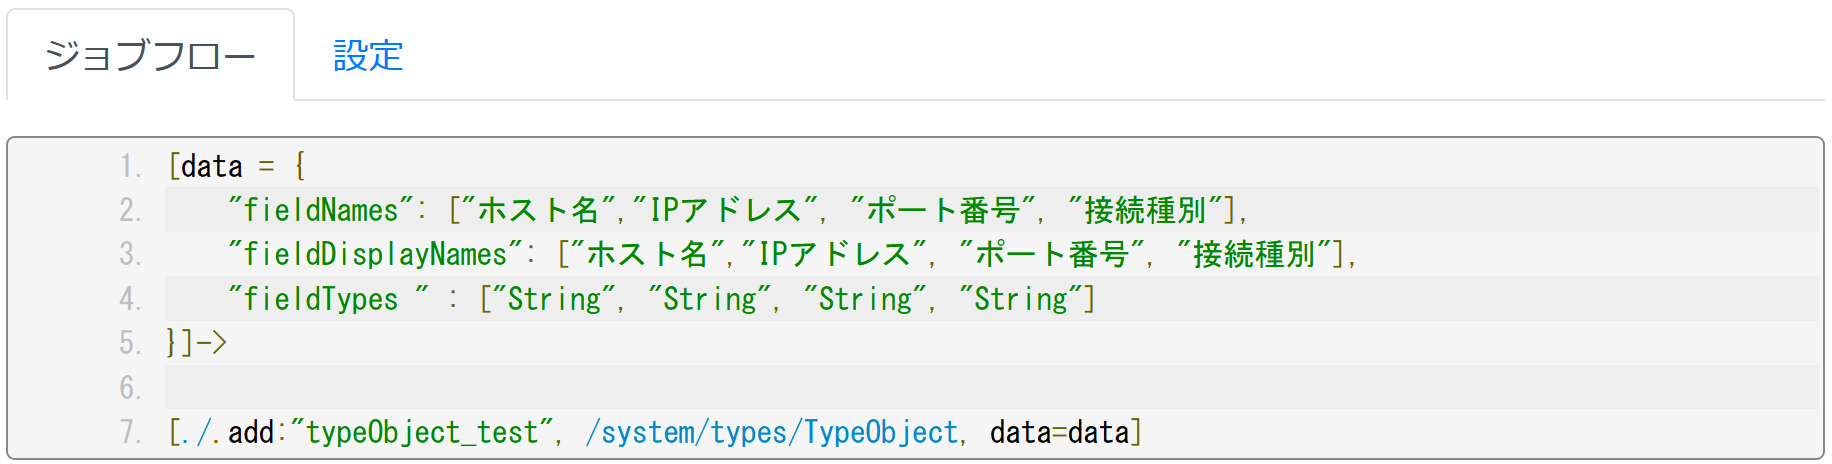The image size is (1832, 464).
Task: Click "接続種別" in the fieldDisplayNames line
Action: 1254,254
